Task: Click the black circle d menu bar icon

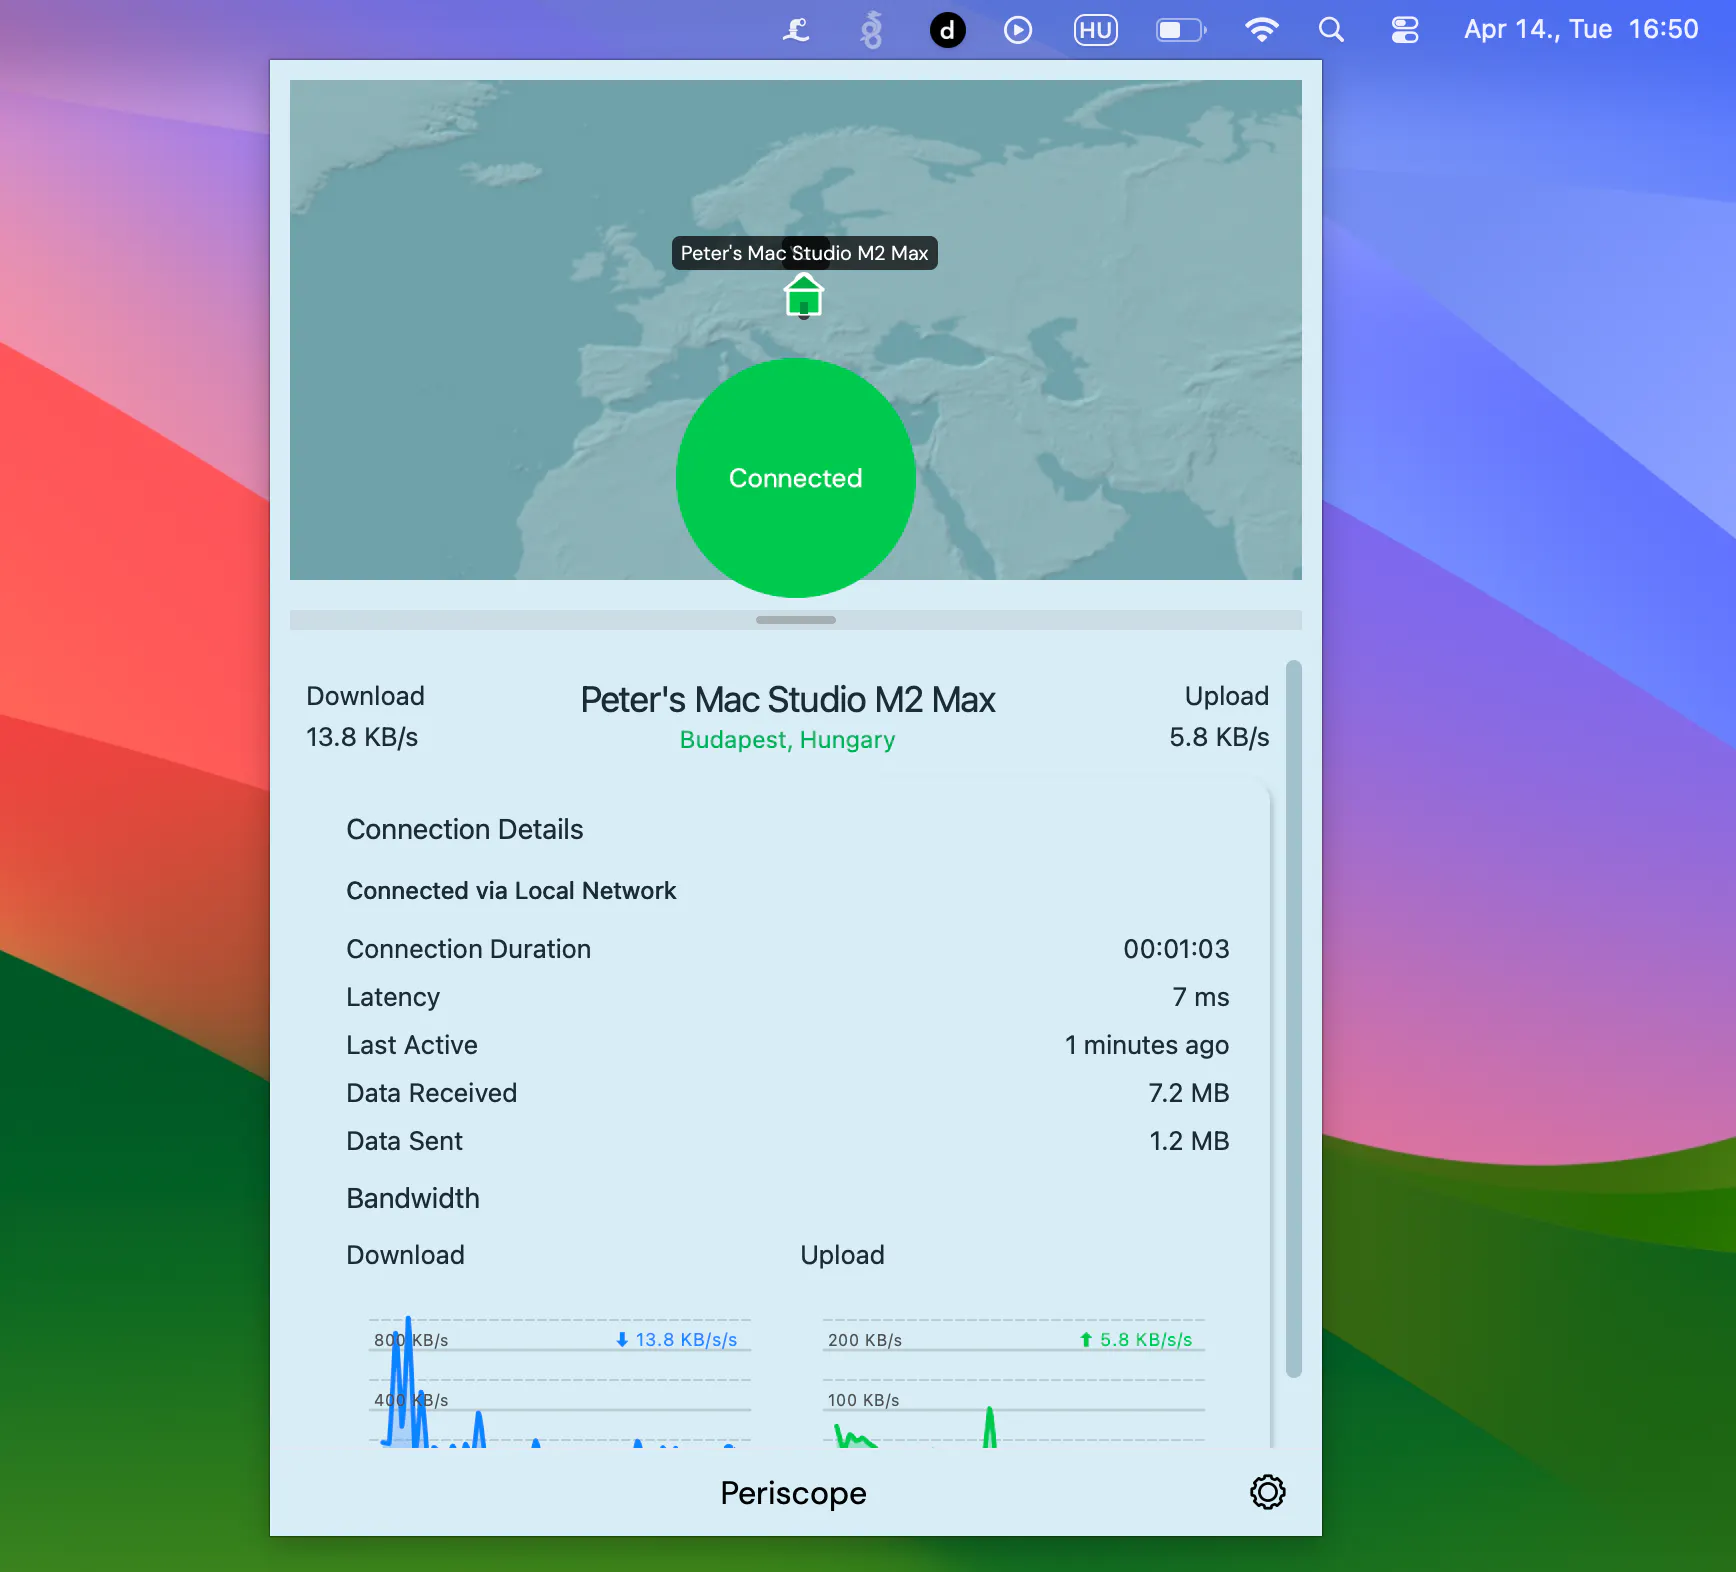Action: pos(947,30)
